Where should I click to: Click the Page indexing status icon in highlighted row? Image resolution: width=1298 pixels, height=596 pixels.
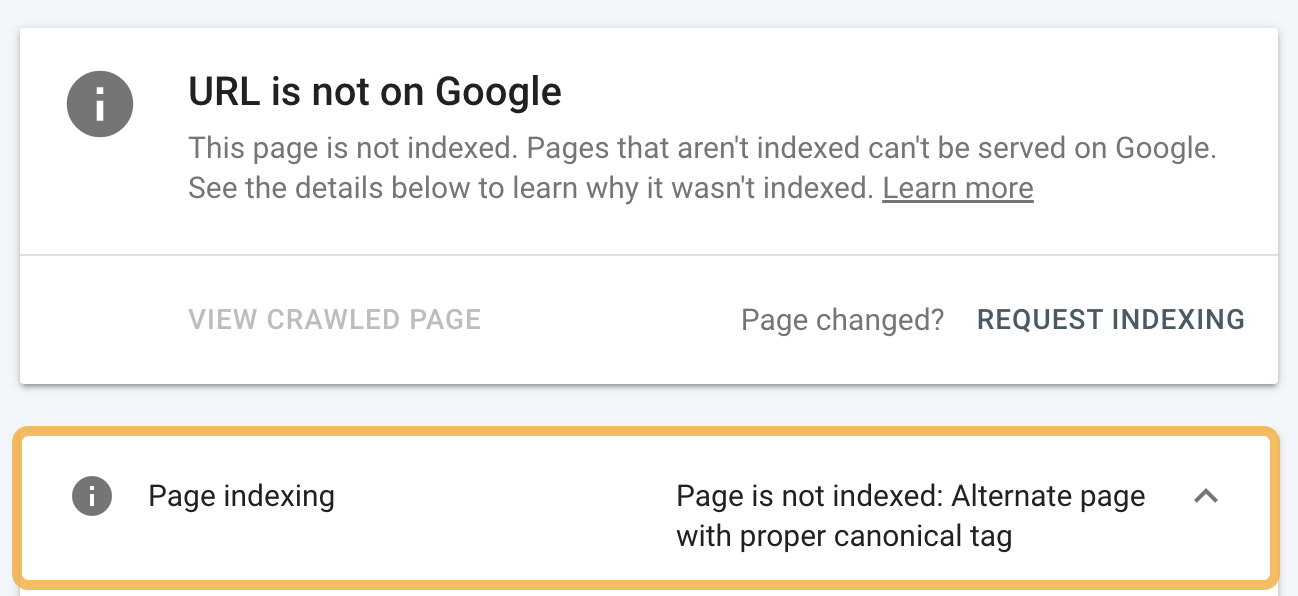coord(91,496)
